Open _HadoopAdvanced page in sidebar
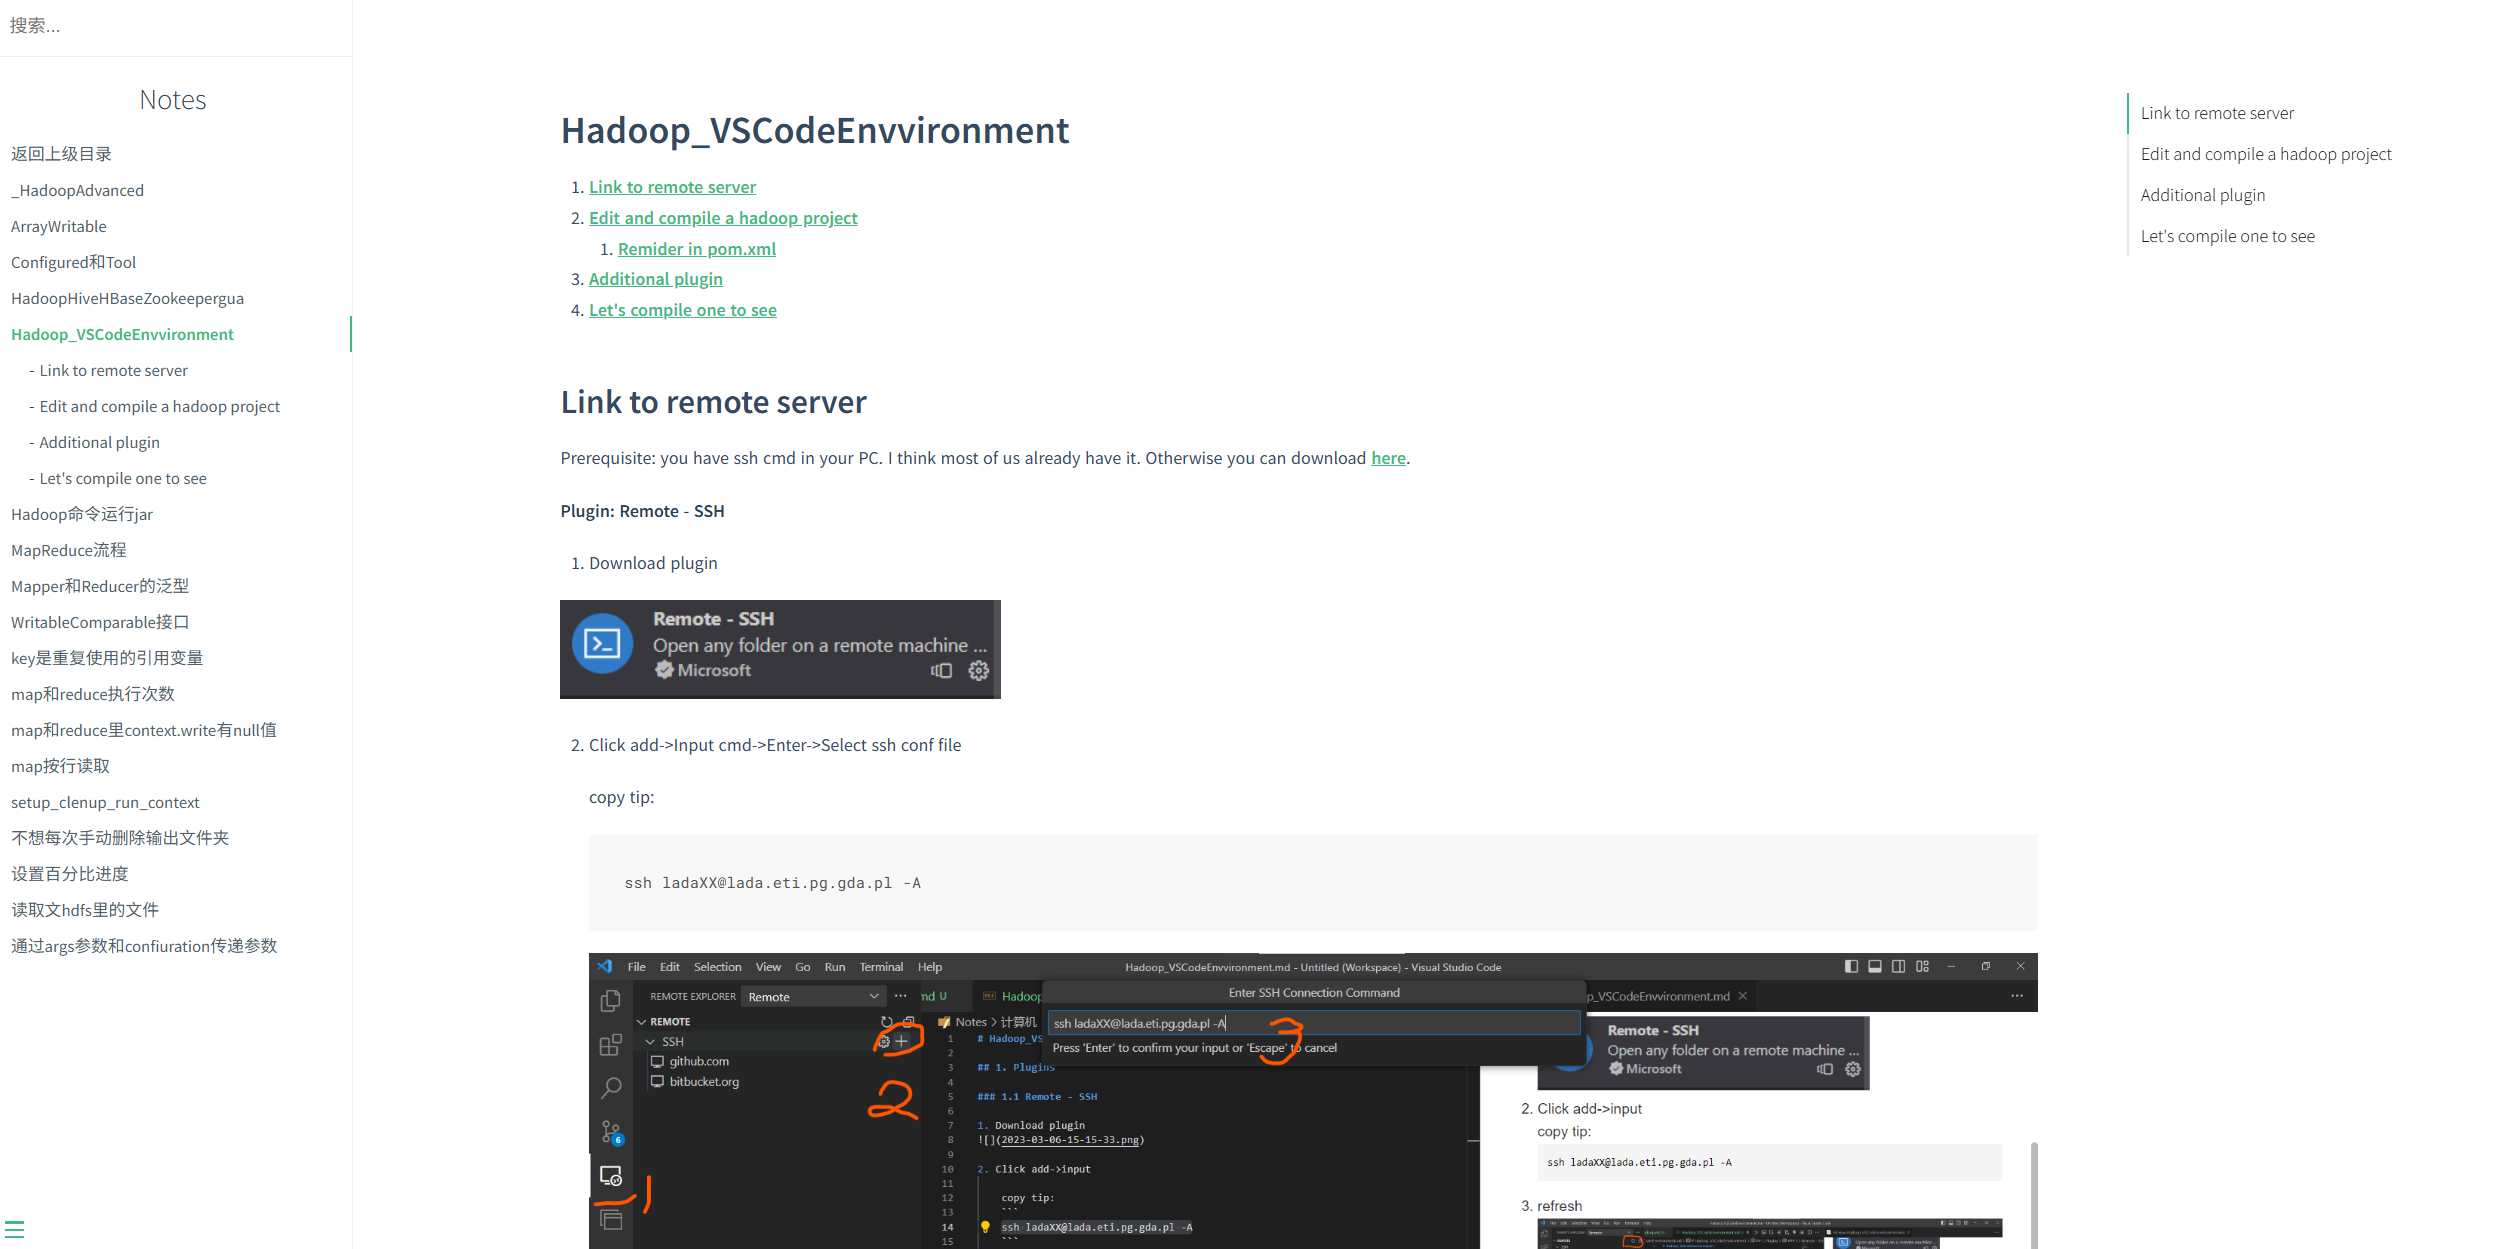 point(77,190)
